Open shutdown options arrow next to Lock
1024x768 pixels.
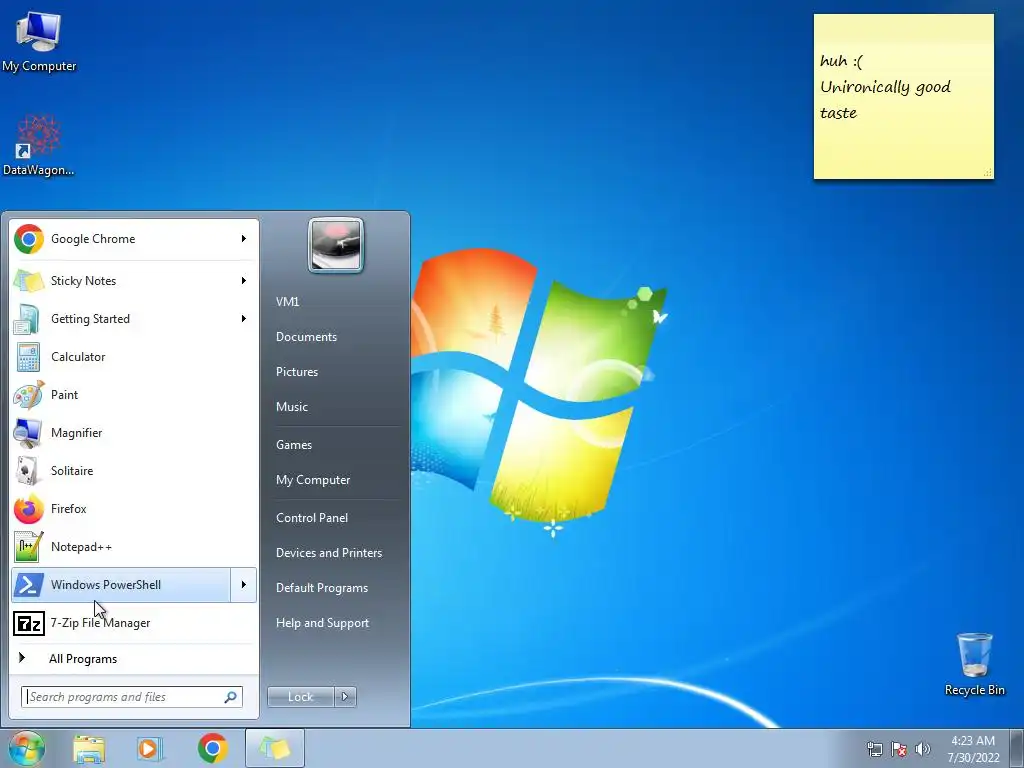(x=345, y=697)
